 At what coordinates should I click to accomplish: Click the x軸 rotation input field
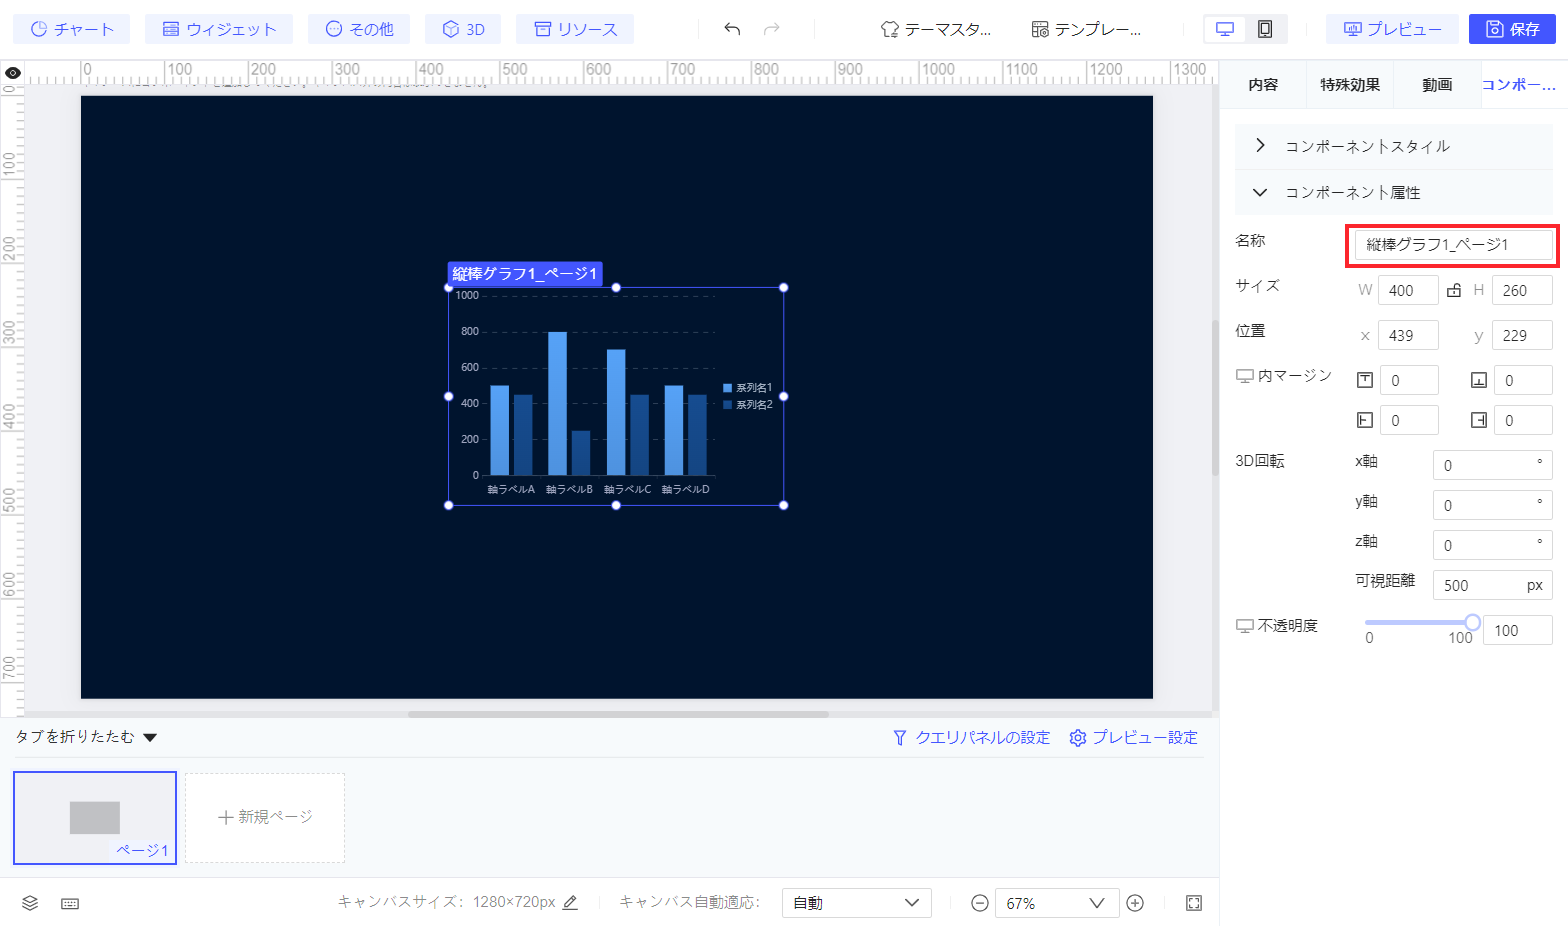point(1492,465)
